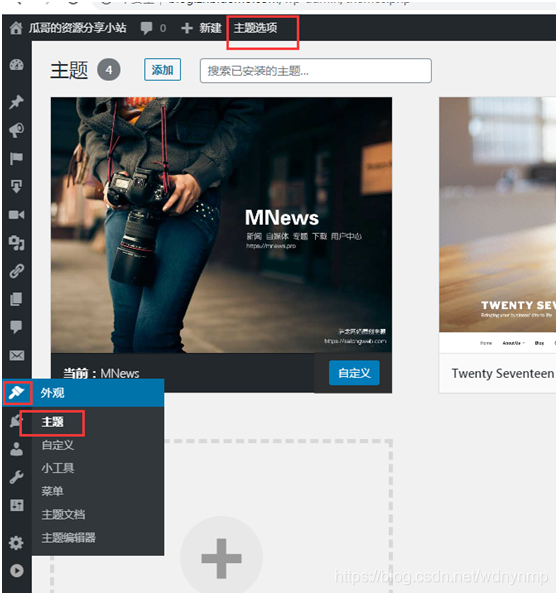The height and width of the screenshot is (595, 558).
Task: Click the download arrow icon in sidebar
Action: click(16, 186)
